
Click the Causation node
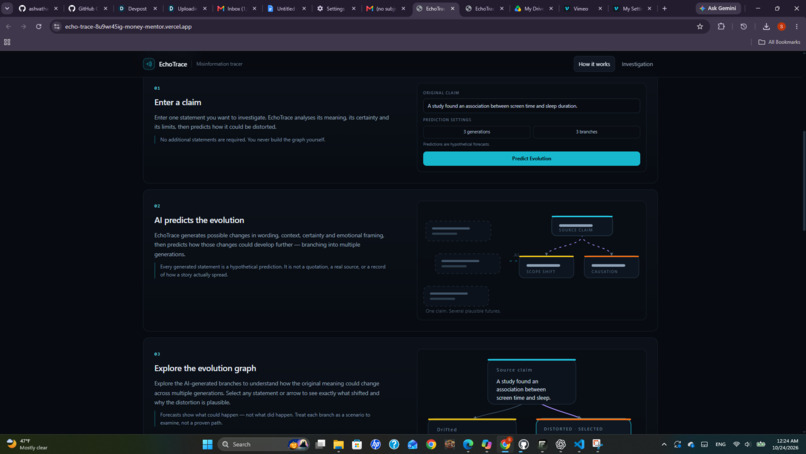611,267
